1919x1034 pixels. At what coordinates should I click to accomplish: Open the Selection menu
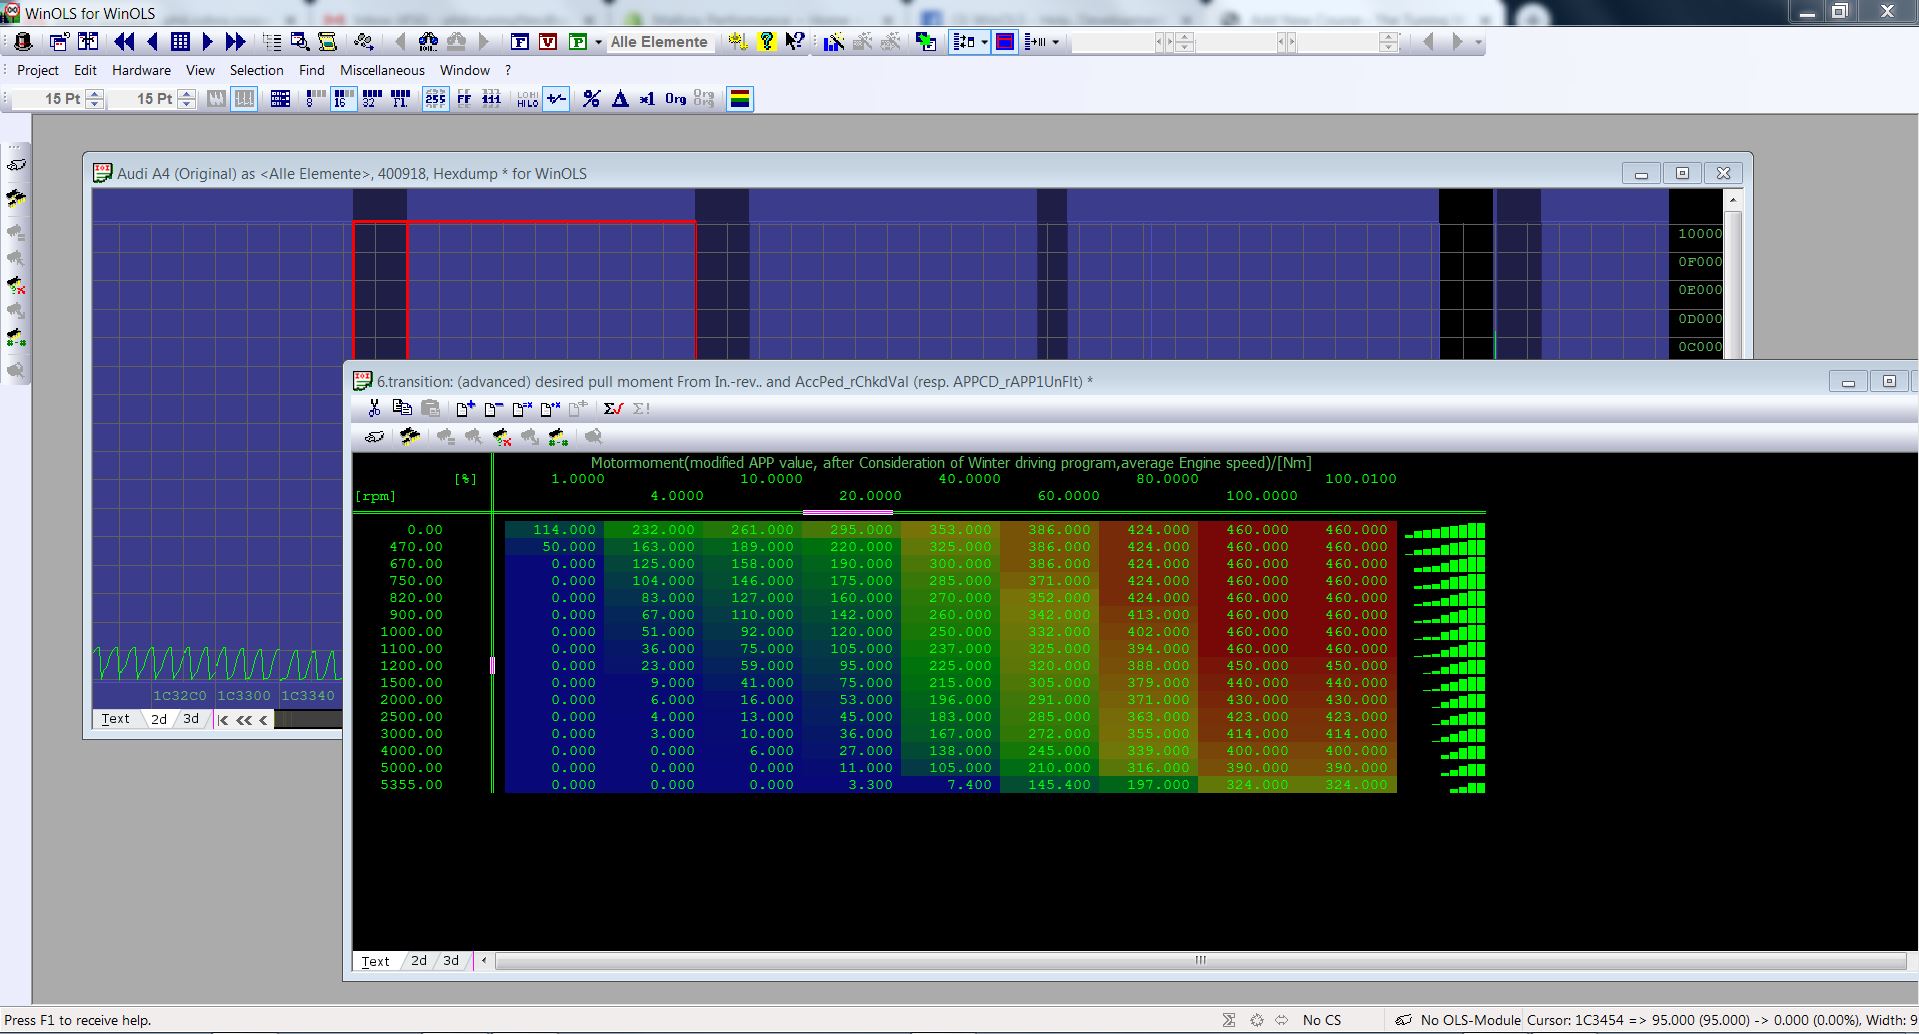[x=257, y=70]
